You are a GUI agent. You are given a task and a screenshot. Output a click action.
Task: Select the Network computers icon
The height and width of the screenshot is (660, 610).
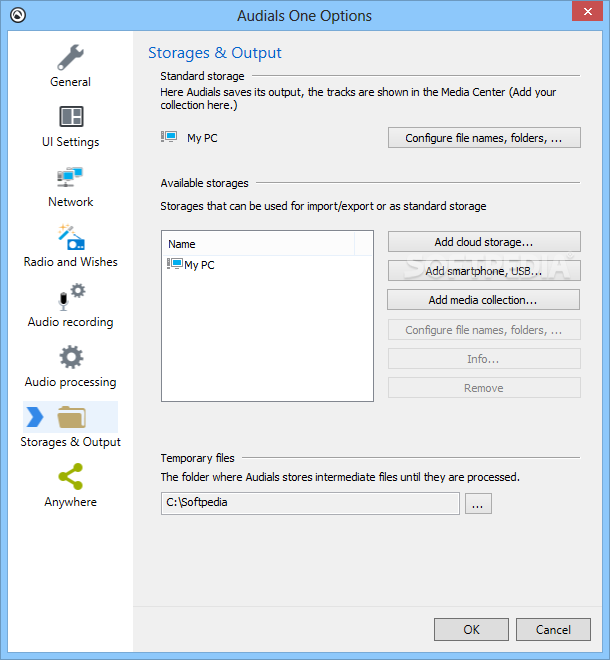click(x=70, y=177)
